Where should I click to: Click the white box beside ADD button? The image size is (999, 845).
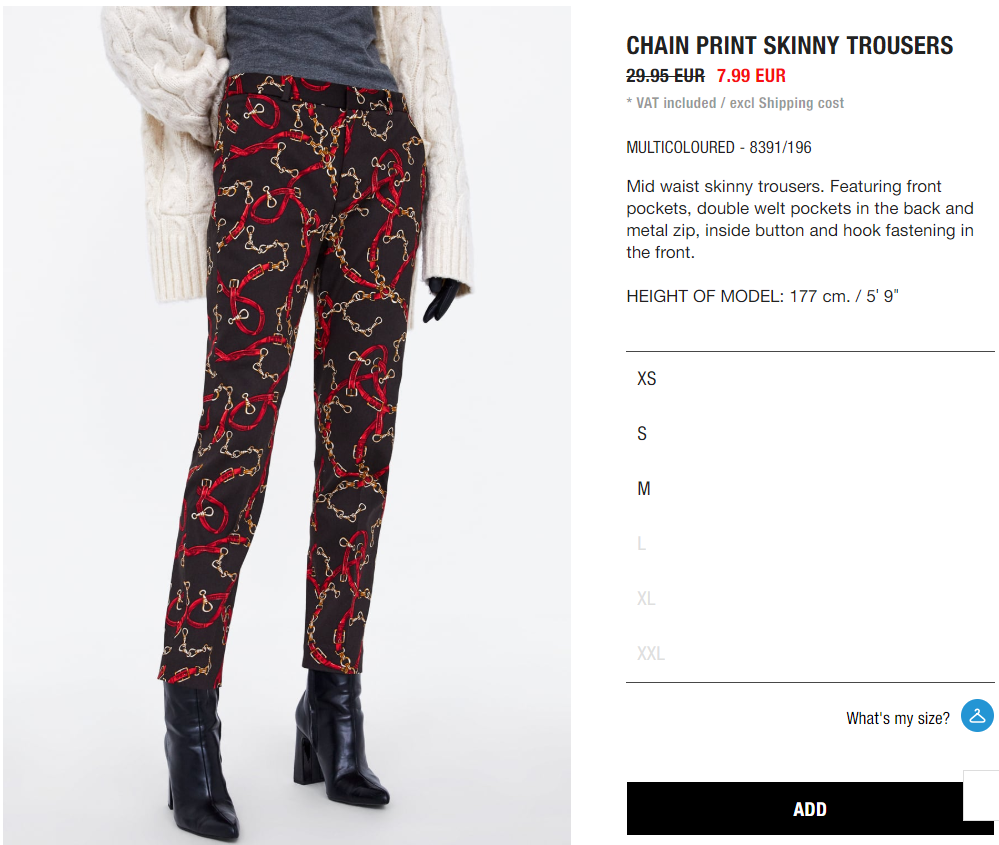pyautogui.click(x=981, y=795)
